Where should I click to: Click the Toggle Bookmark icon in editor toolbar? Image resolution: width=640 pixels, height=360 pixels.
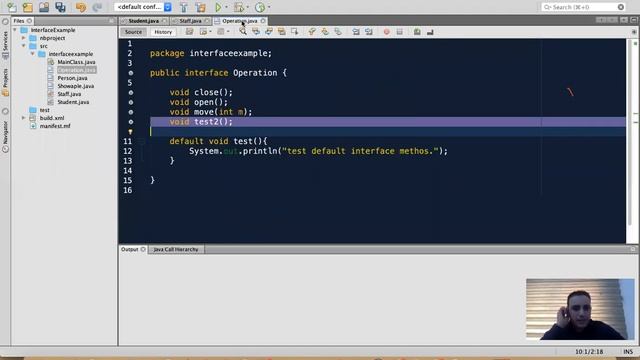(x=338, y=31)
